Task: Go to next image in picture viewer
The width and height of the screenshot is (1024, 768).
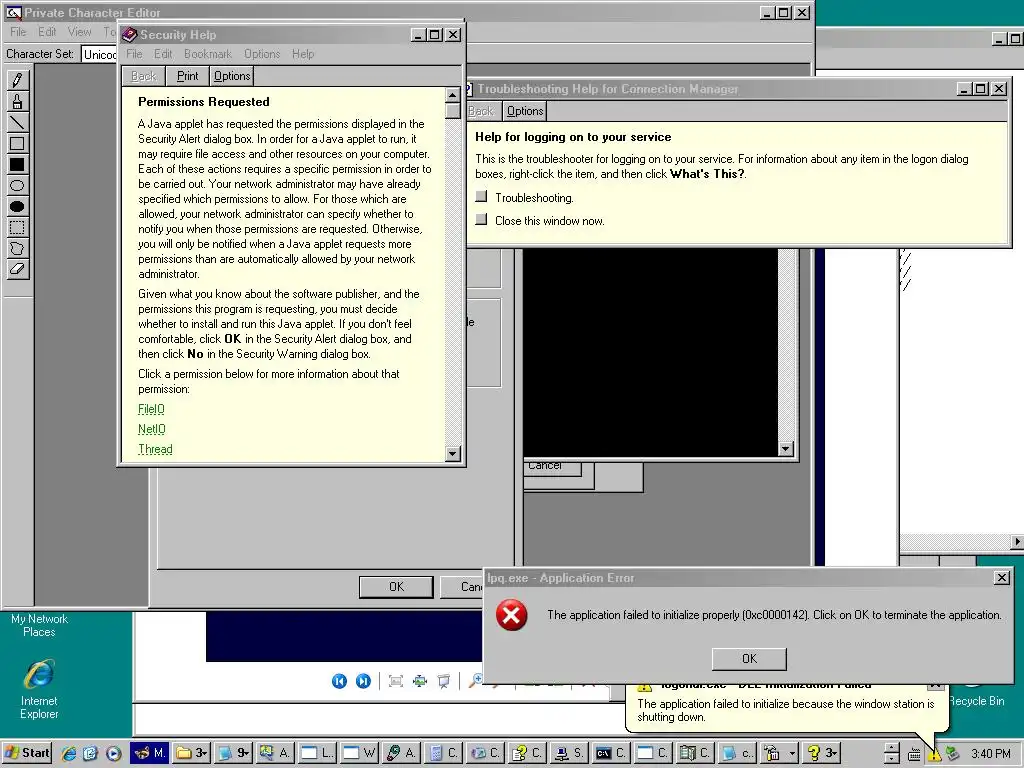Action: tap(363, 681)
